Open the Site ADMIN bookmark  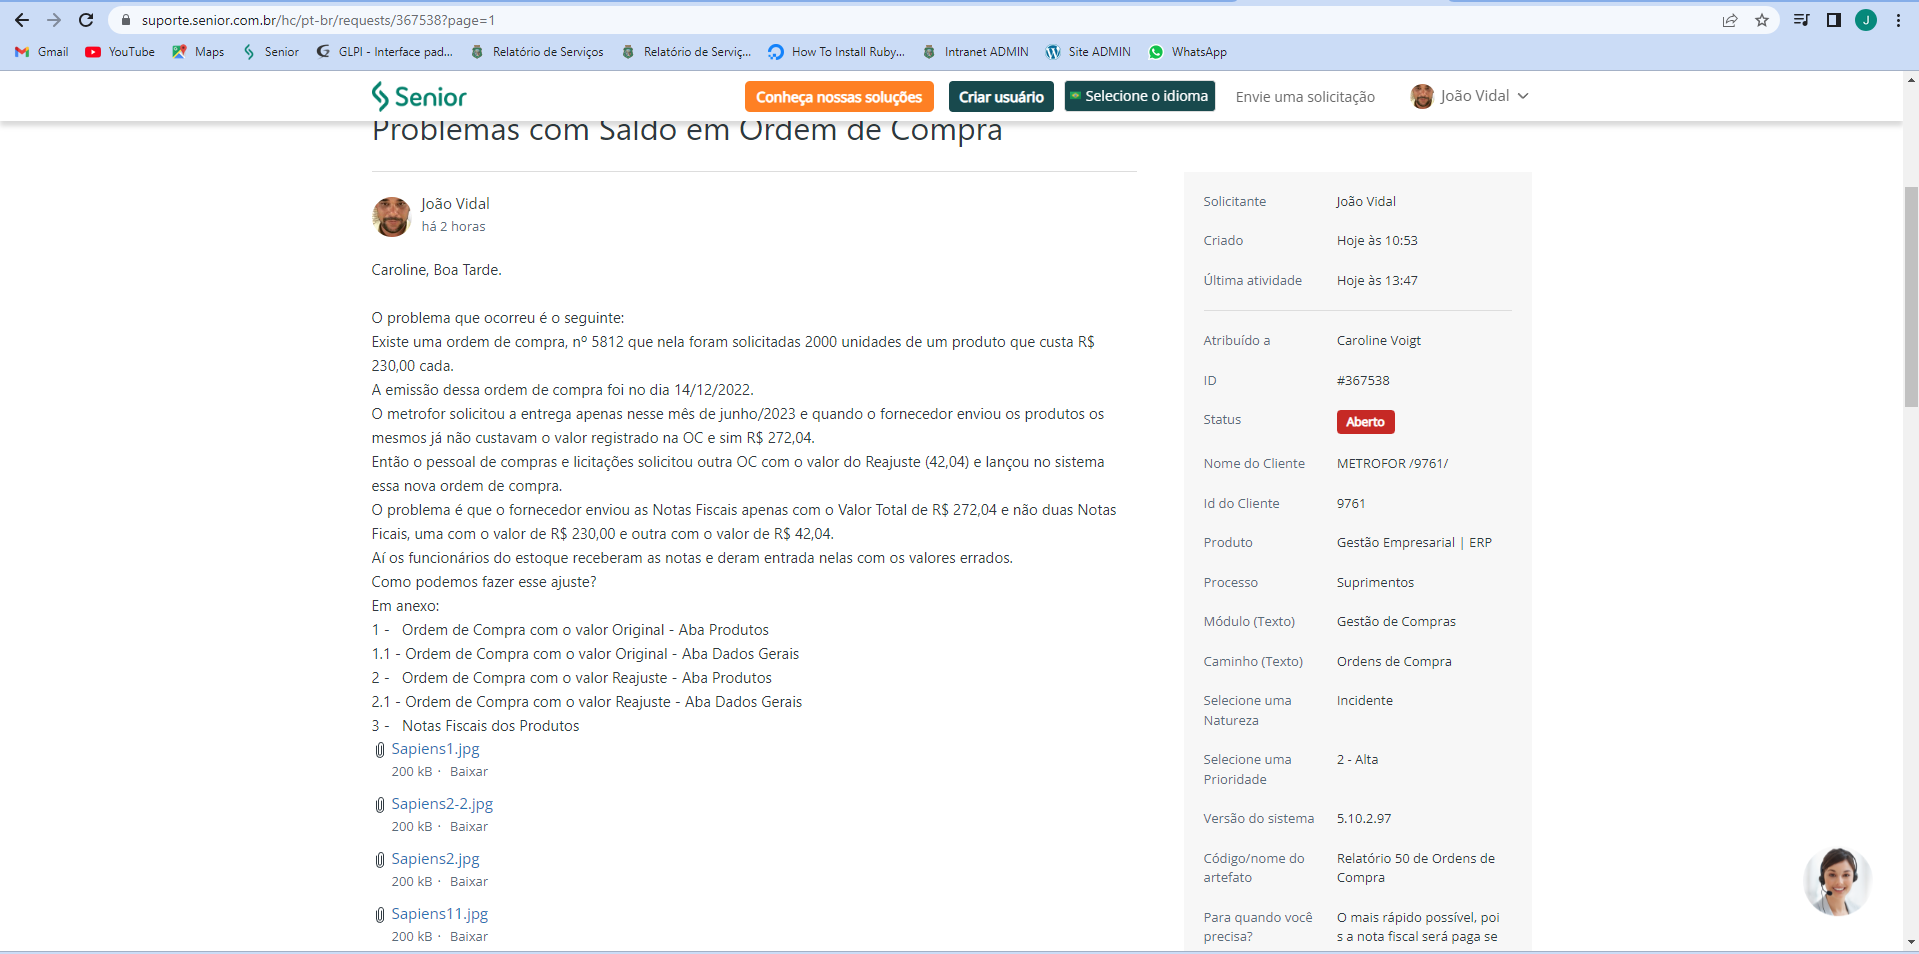pos(1088,52)
